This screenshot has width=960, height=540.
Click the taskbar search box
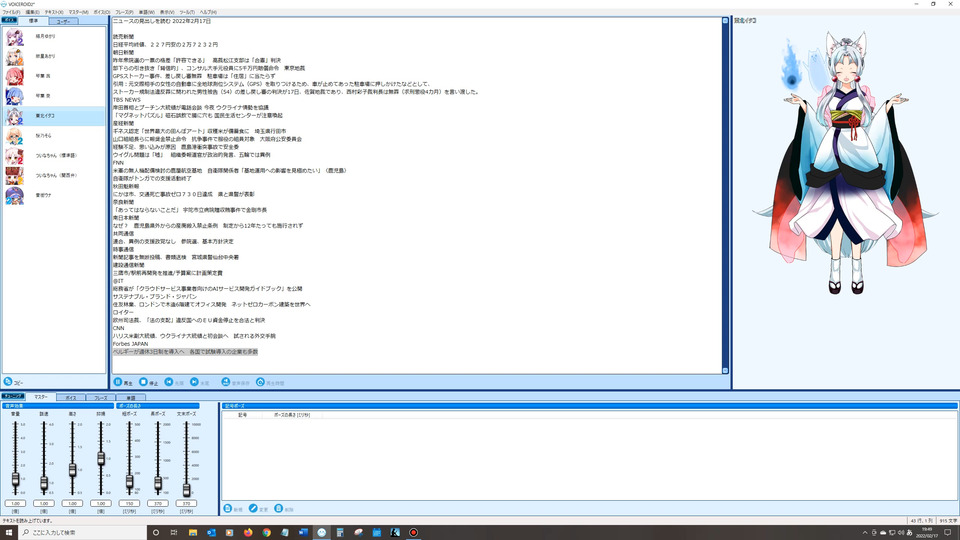point(82,532)
